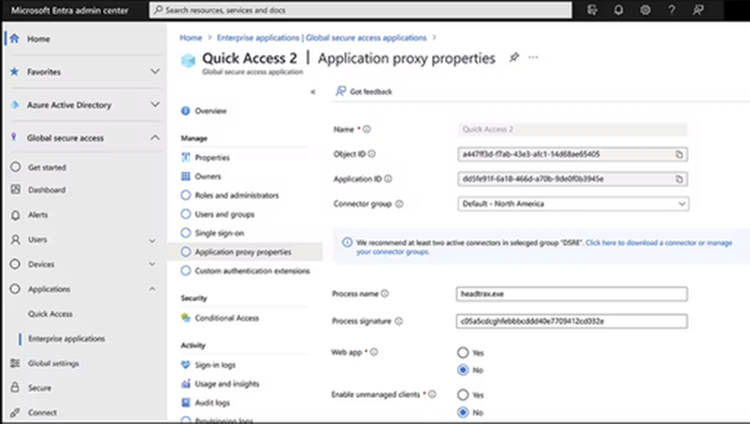Show info tooltip for Application ID
This screenshot has height=424, width=750.
click(x=388, y=179)
